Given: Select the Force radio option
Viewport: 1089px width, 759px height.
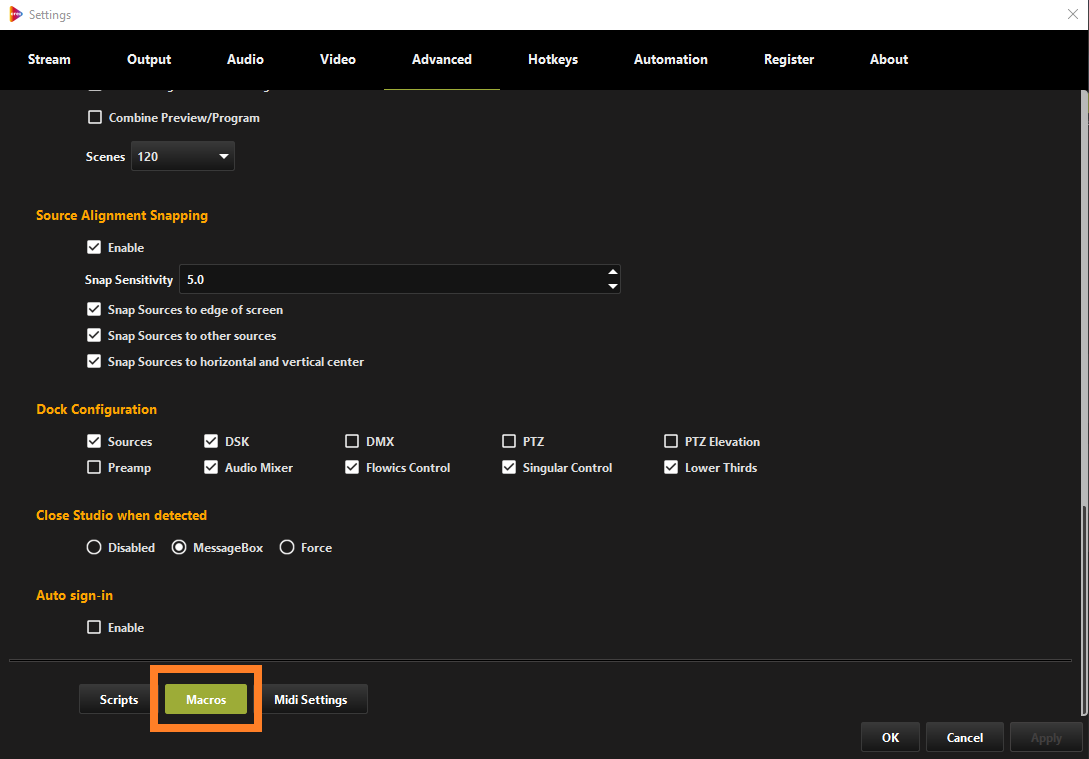Looking at the screenshot, I should 287,547.
